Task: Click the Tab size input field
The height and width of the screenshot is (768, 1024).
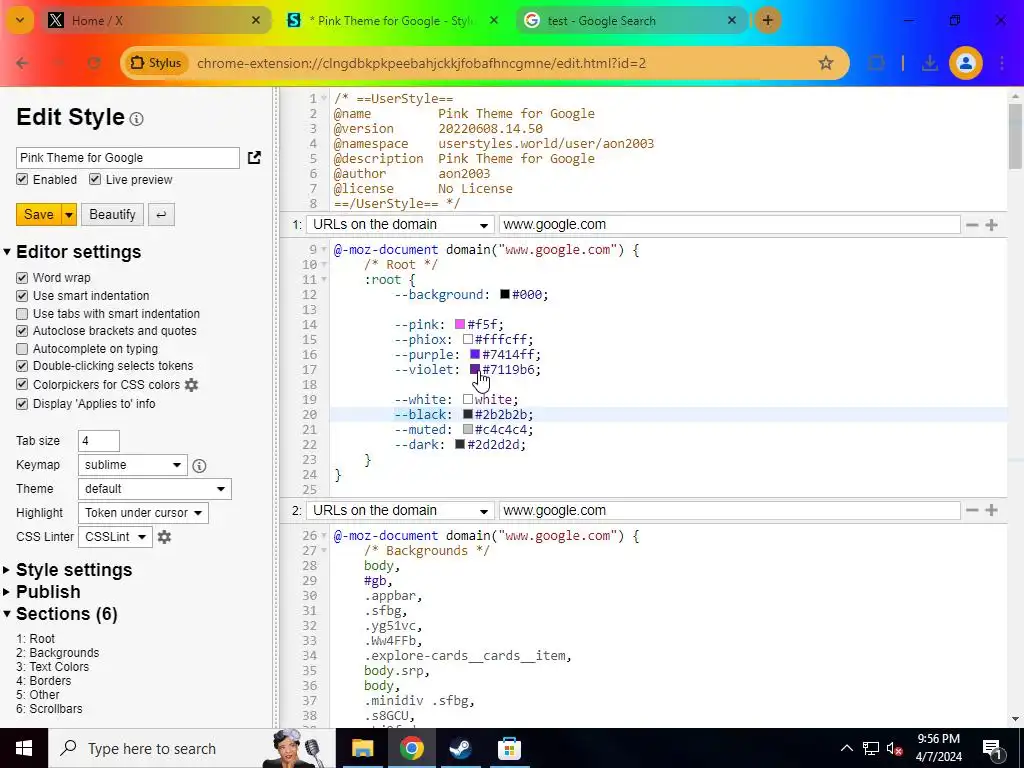Action: click(x=99, y=441)
